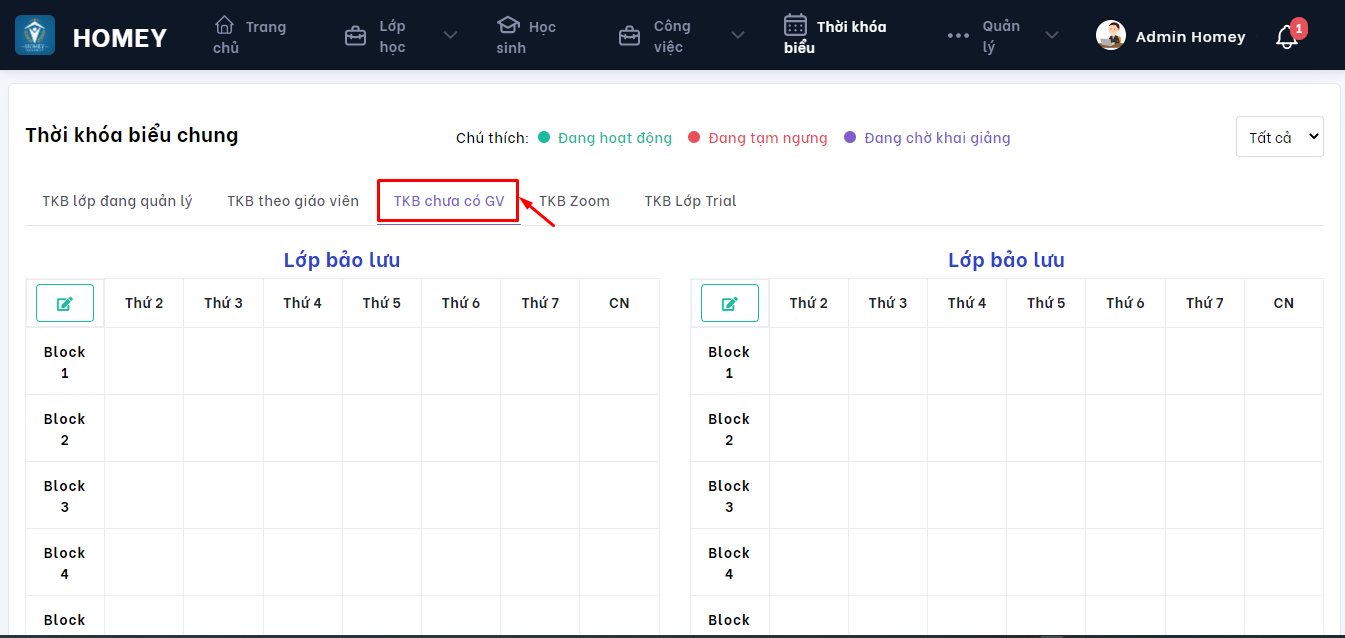Expand the Công việc dropdown menu
The image size is (1345, 638).
point(737,36)
